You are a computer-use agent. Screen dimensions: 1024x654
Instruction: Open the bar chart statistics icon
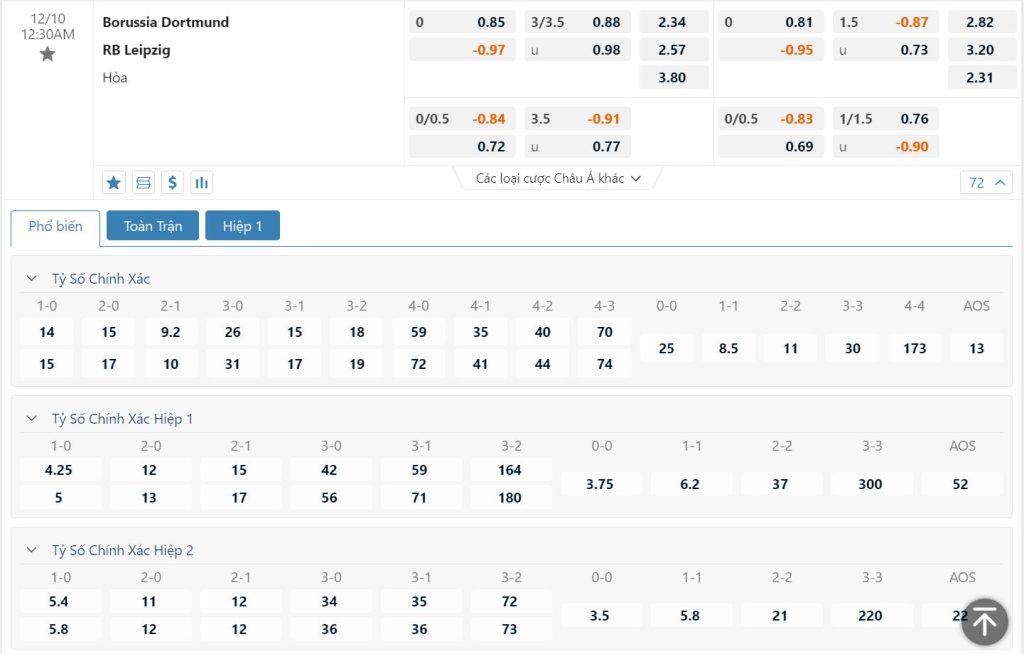pyautogui.click(x=202, y=182)
